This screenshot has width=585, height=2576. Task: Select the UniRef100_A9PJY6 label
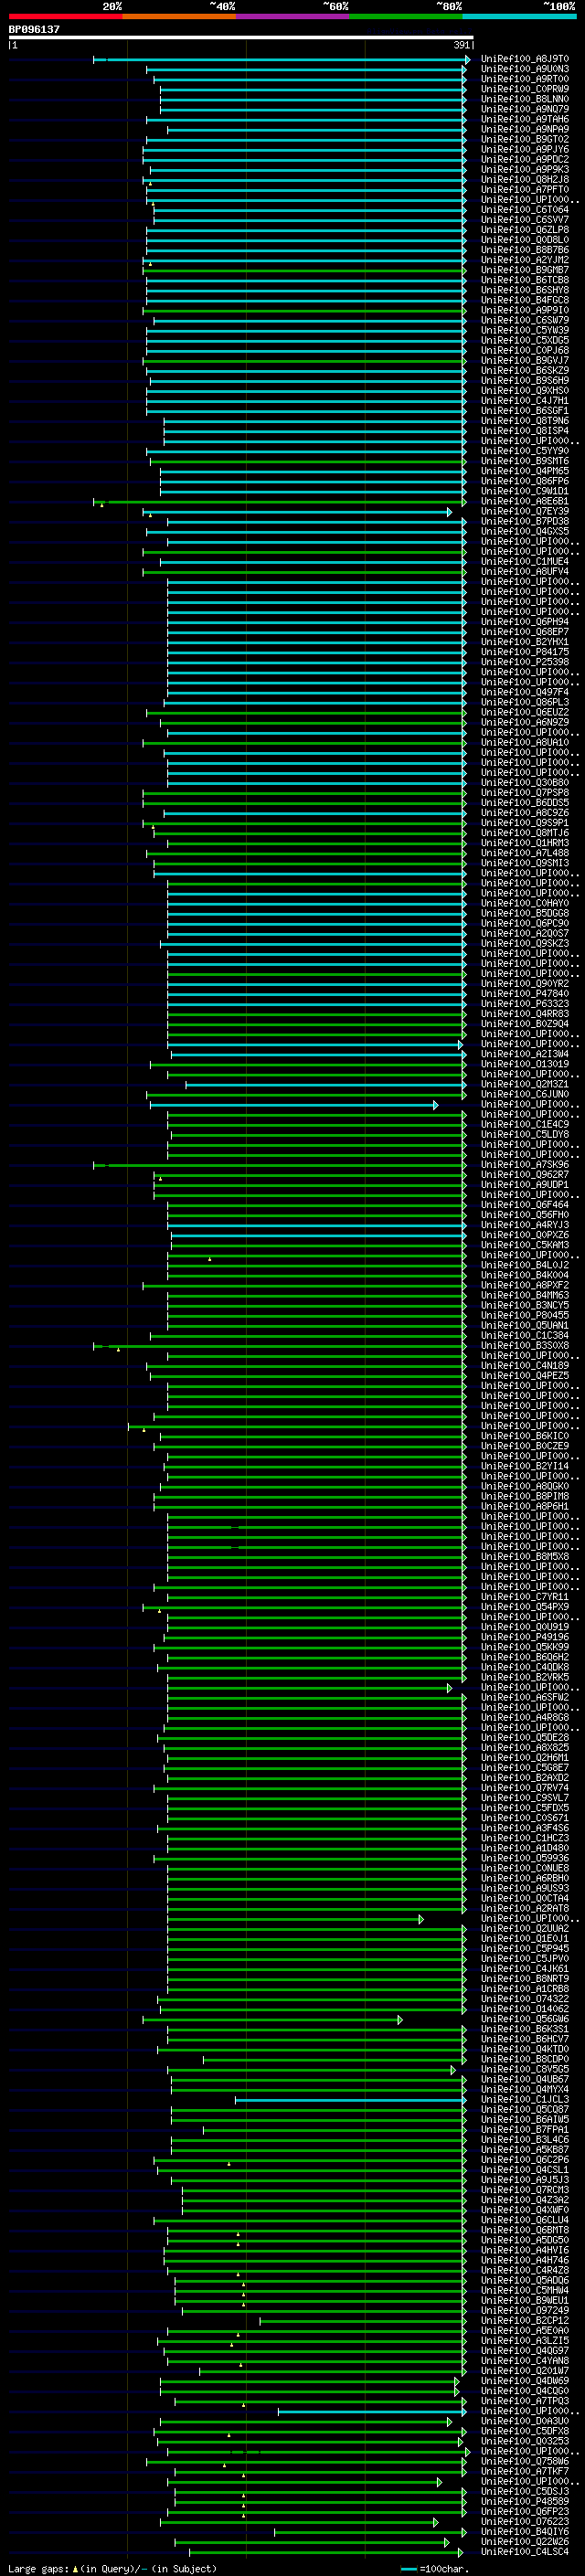tap(524, 149)
